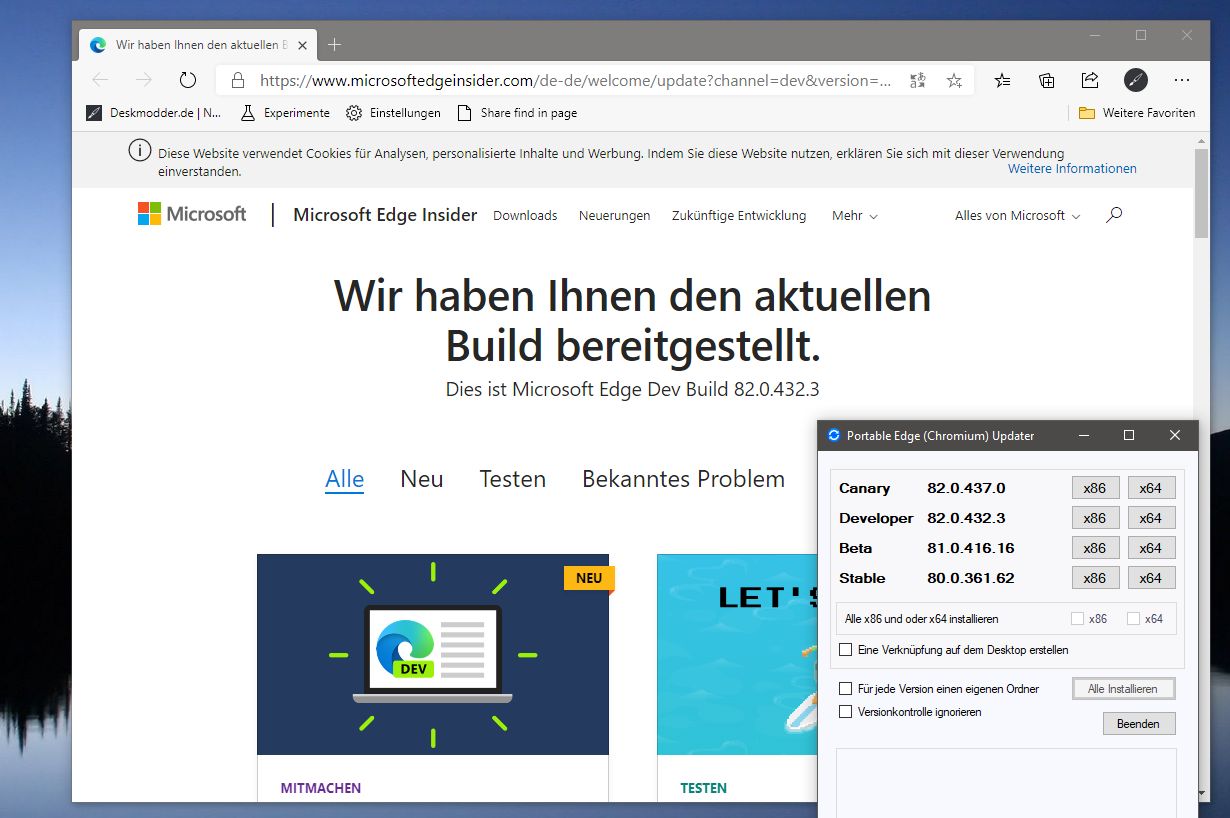
Task: Install Canary x86 build
Action: 1095,488
